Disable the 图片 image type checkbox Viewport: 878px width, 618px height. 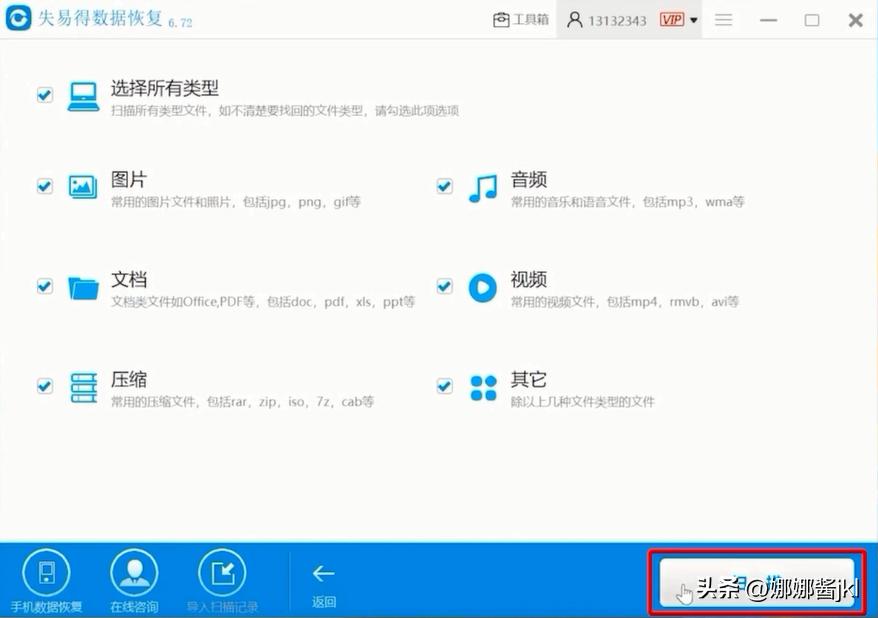[44, 187]
